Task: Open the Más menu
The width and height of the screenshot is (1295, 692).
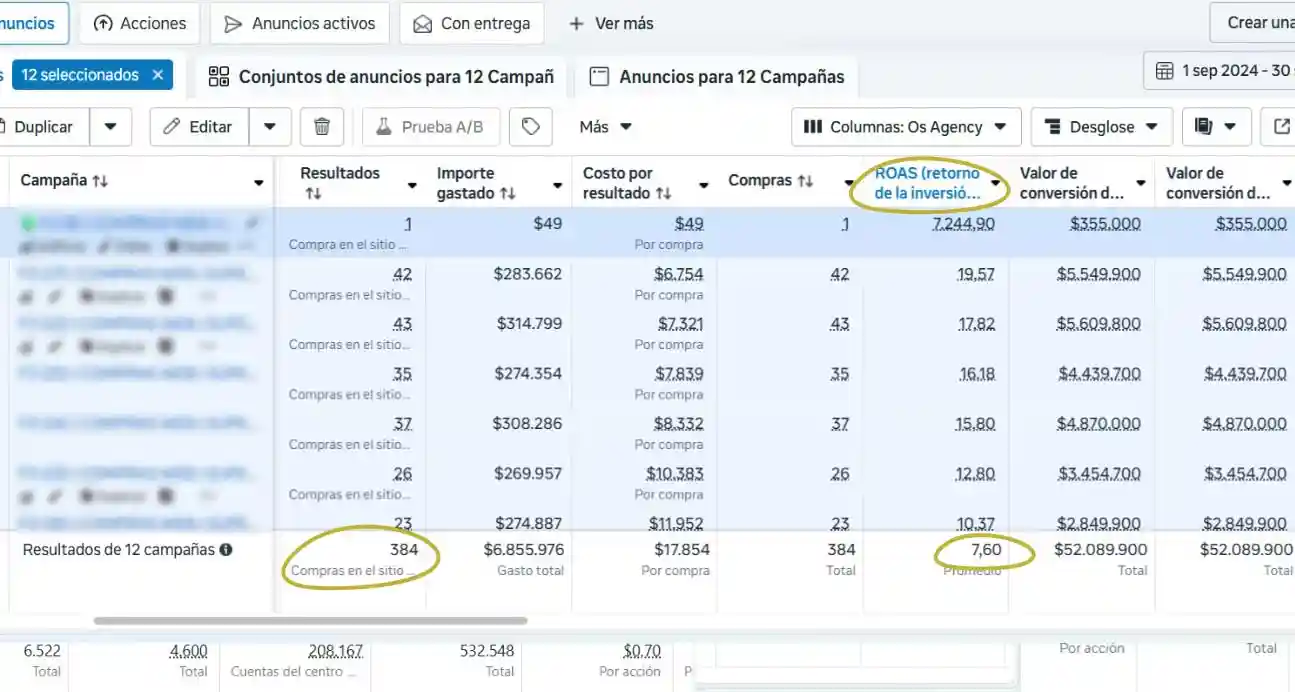Action: 605,127
